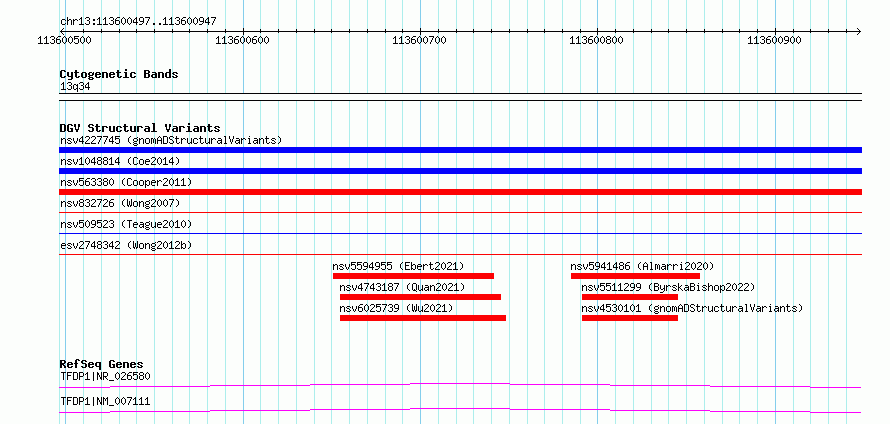The width and height of the screenshot is (890, 424).
Task: Click the RefSeq Genes track heading
Action: pyautogui.click(x=102, y=364)
